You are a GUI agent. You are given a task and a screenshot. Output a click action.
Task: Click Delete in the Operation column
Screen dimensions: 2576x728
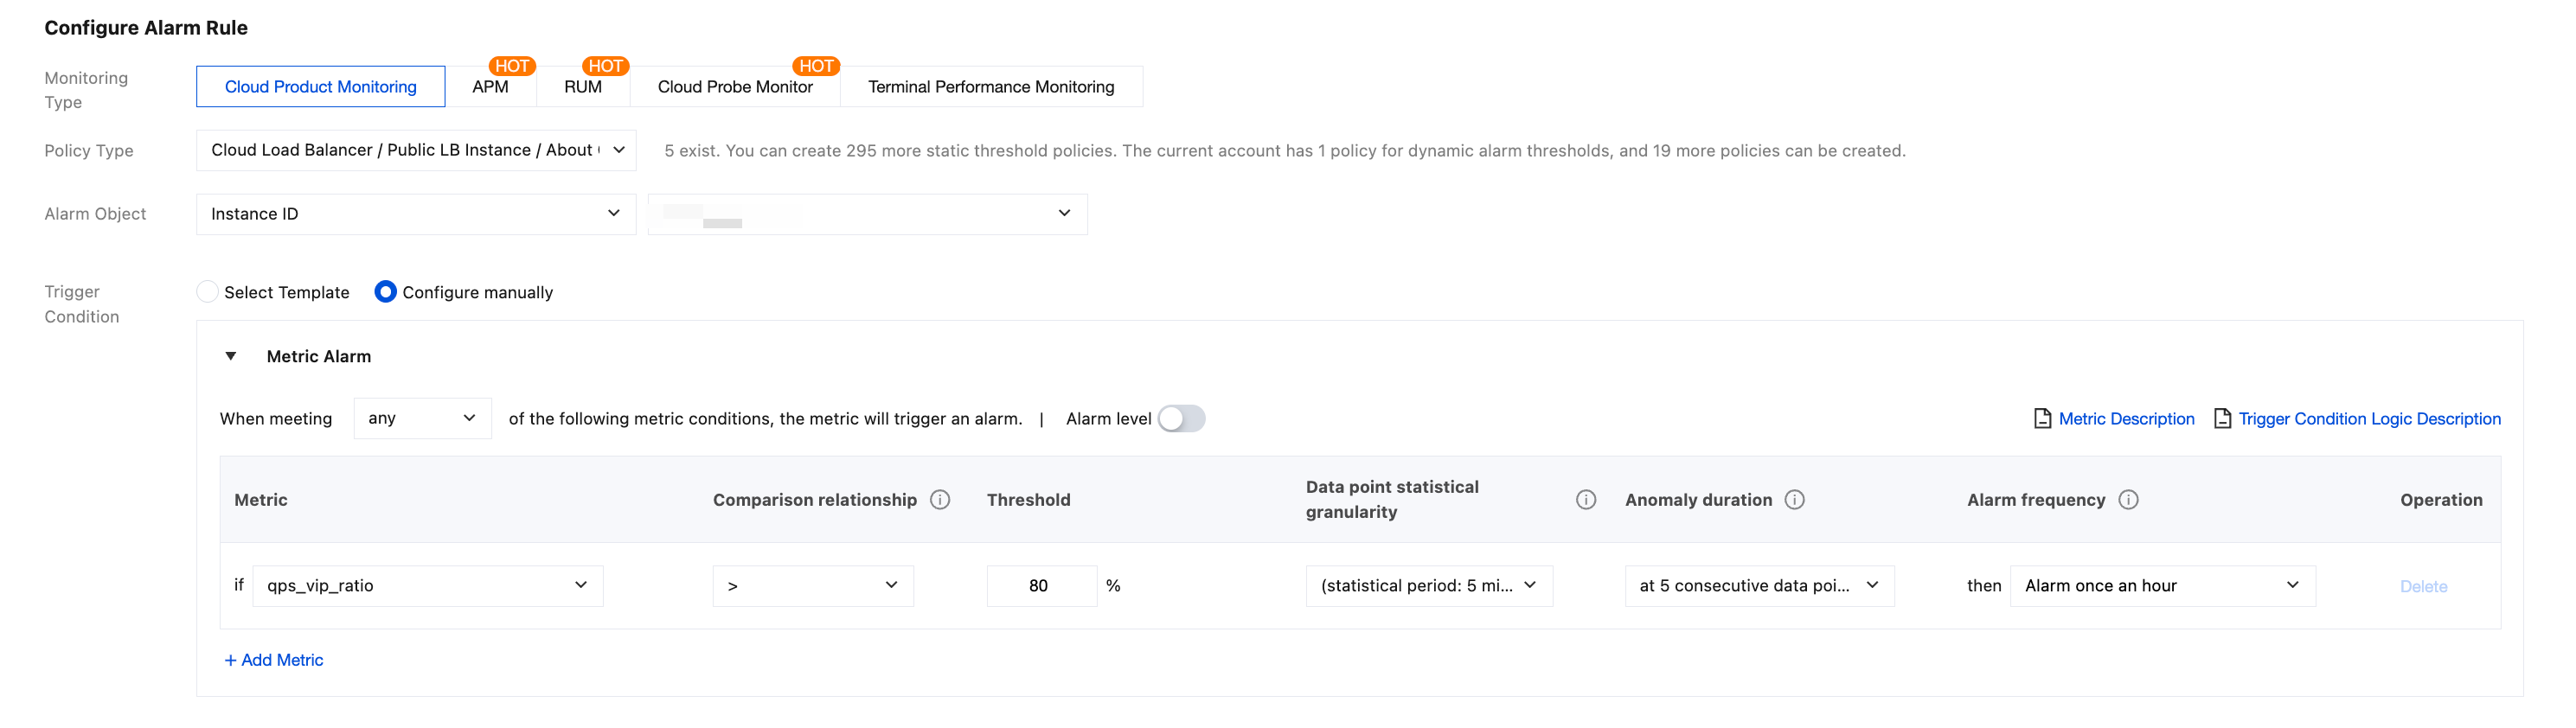pos(2423,587)
